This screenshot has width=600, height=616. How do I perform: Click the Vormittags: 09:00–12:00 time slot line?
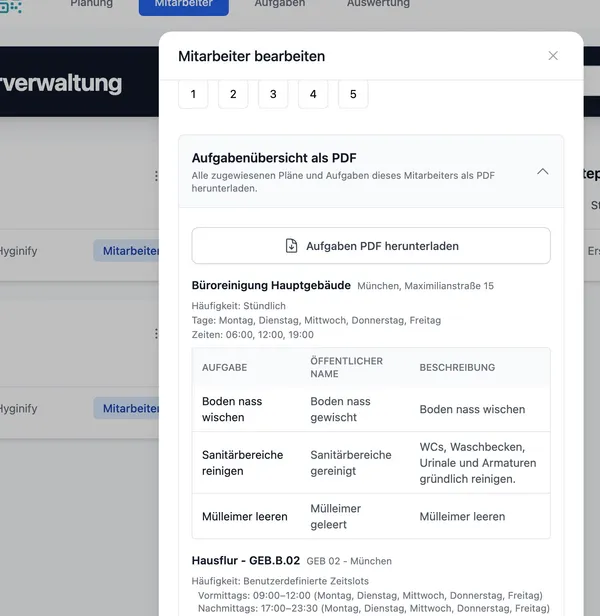click(370, 596)
